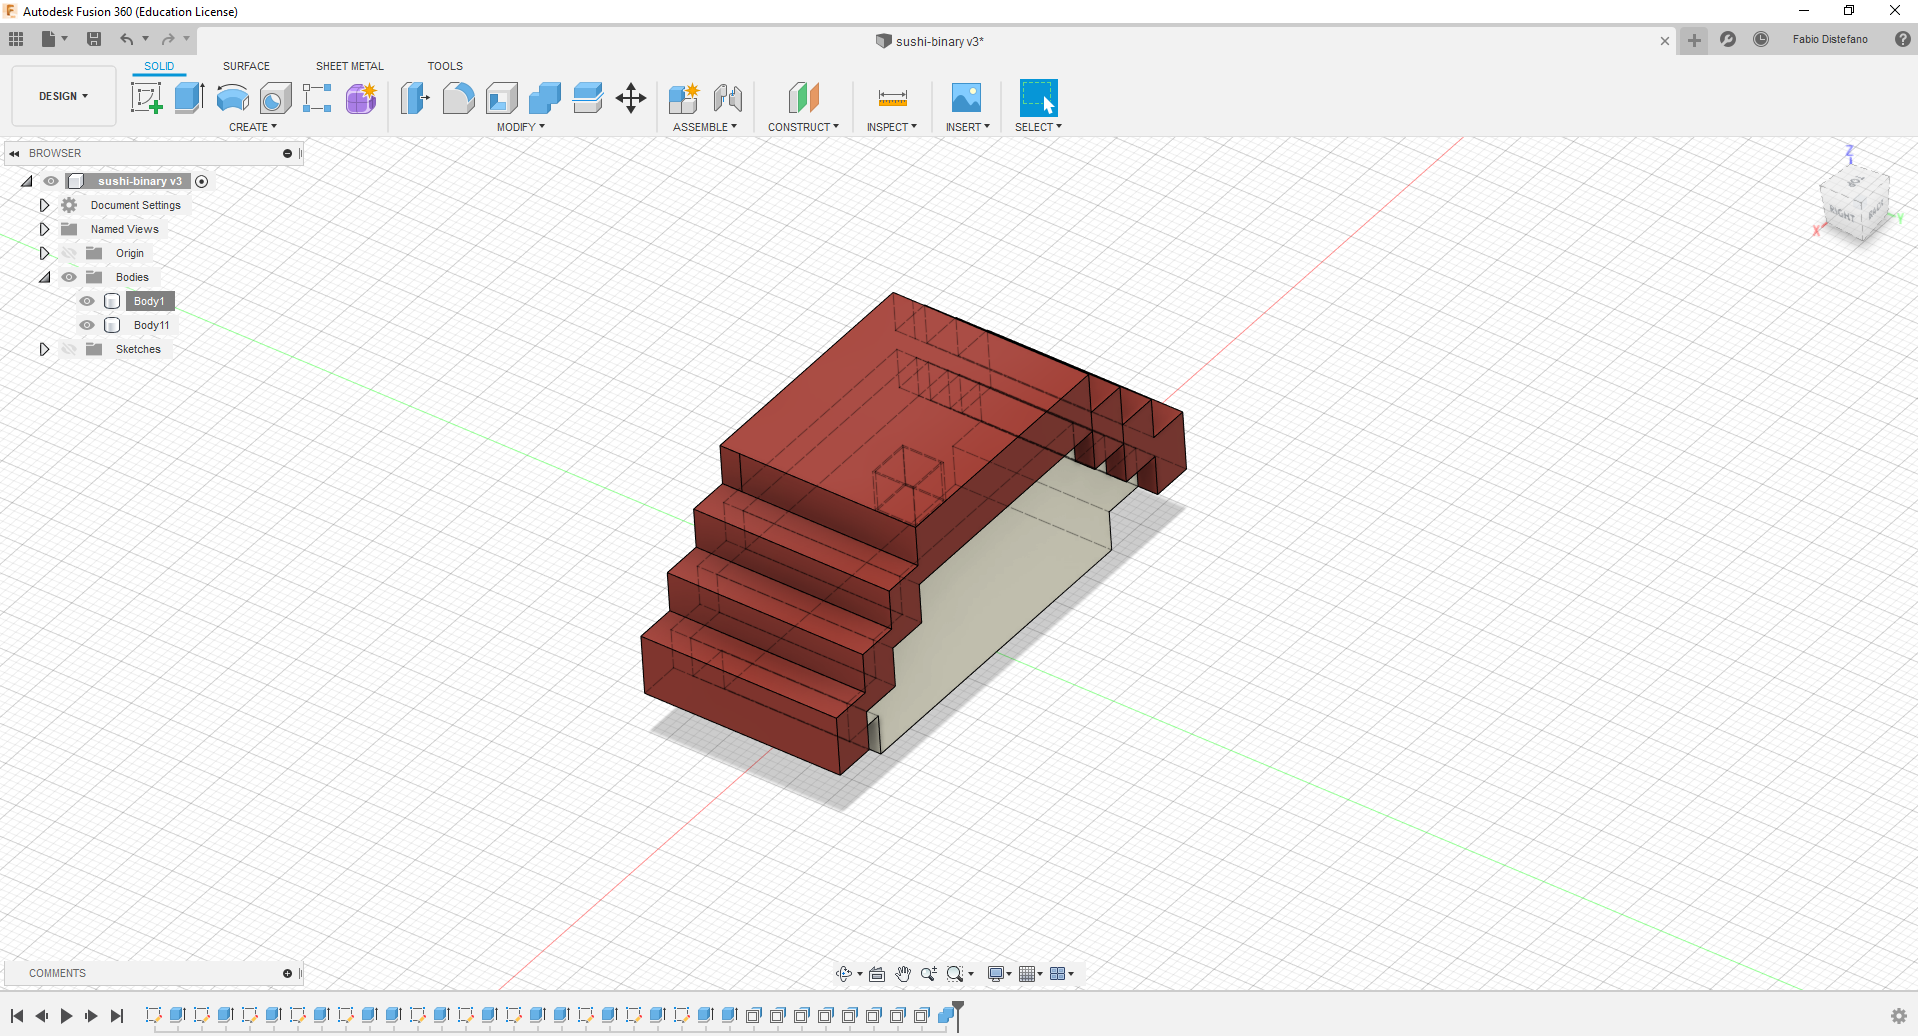Click the Fillet tool icon
Screen dimensions: 1918x1036
(458, 98)
